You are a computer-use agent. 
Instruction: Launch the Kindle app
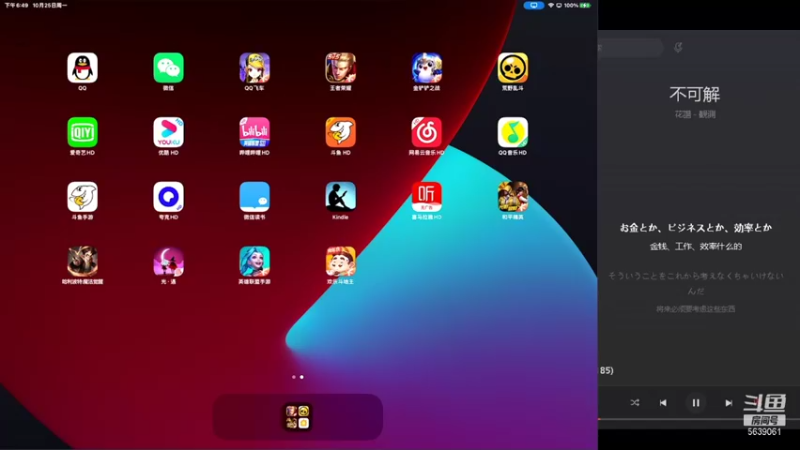[x=341, y=197]
